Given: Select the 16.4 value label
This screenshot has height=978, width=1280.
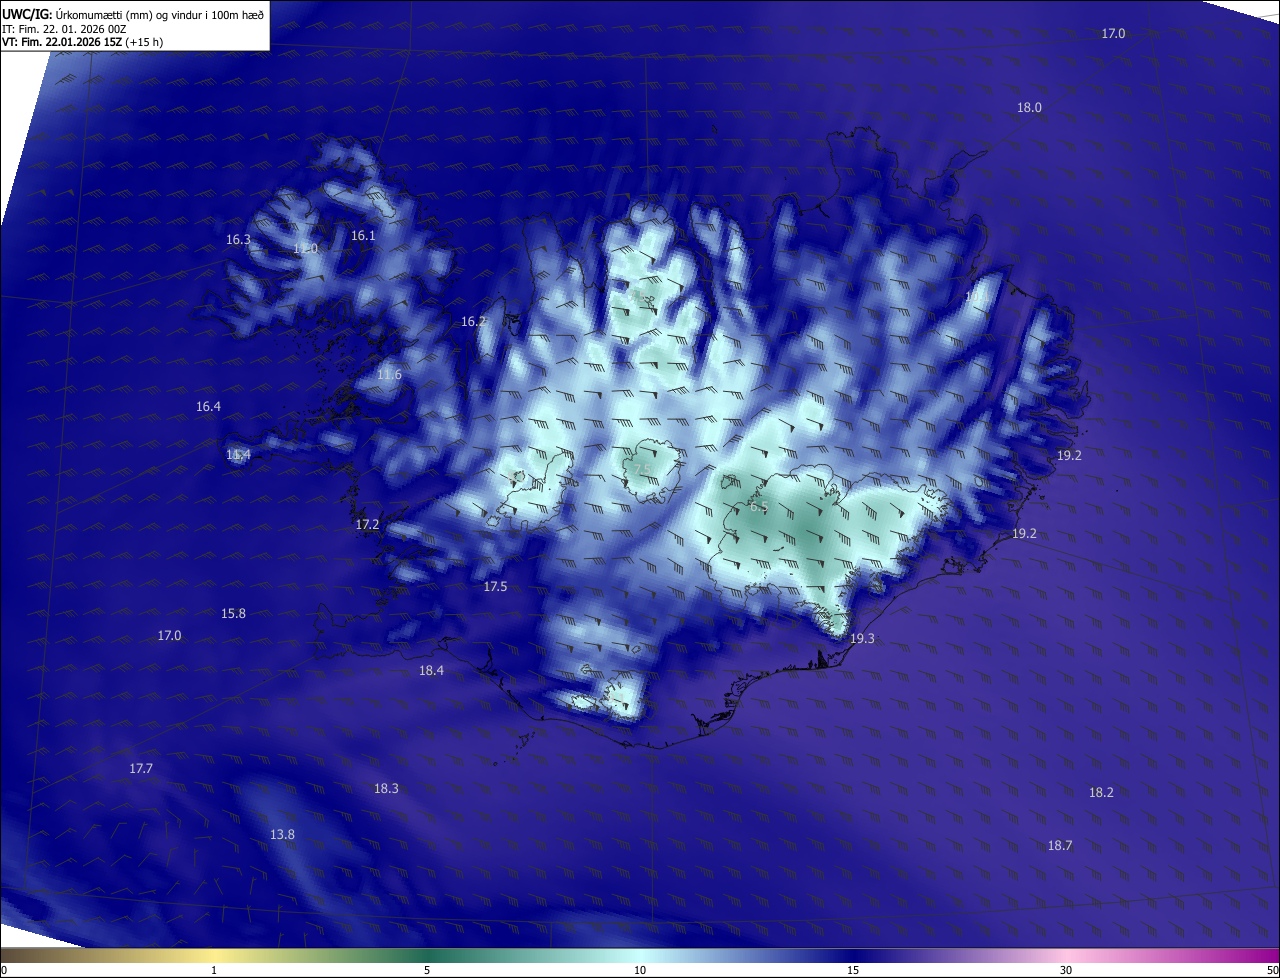Looking at the screenshot, I should click(x=208, y=407).
